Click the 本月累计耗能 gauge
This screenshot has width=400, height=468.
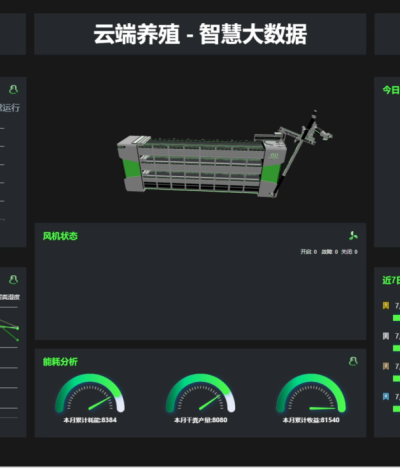coord(90,398)
